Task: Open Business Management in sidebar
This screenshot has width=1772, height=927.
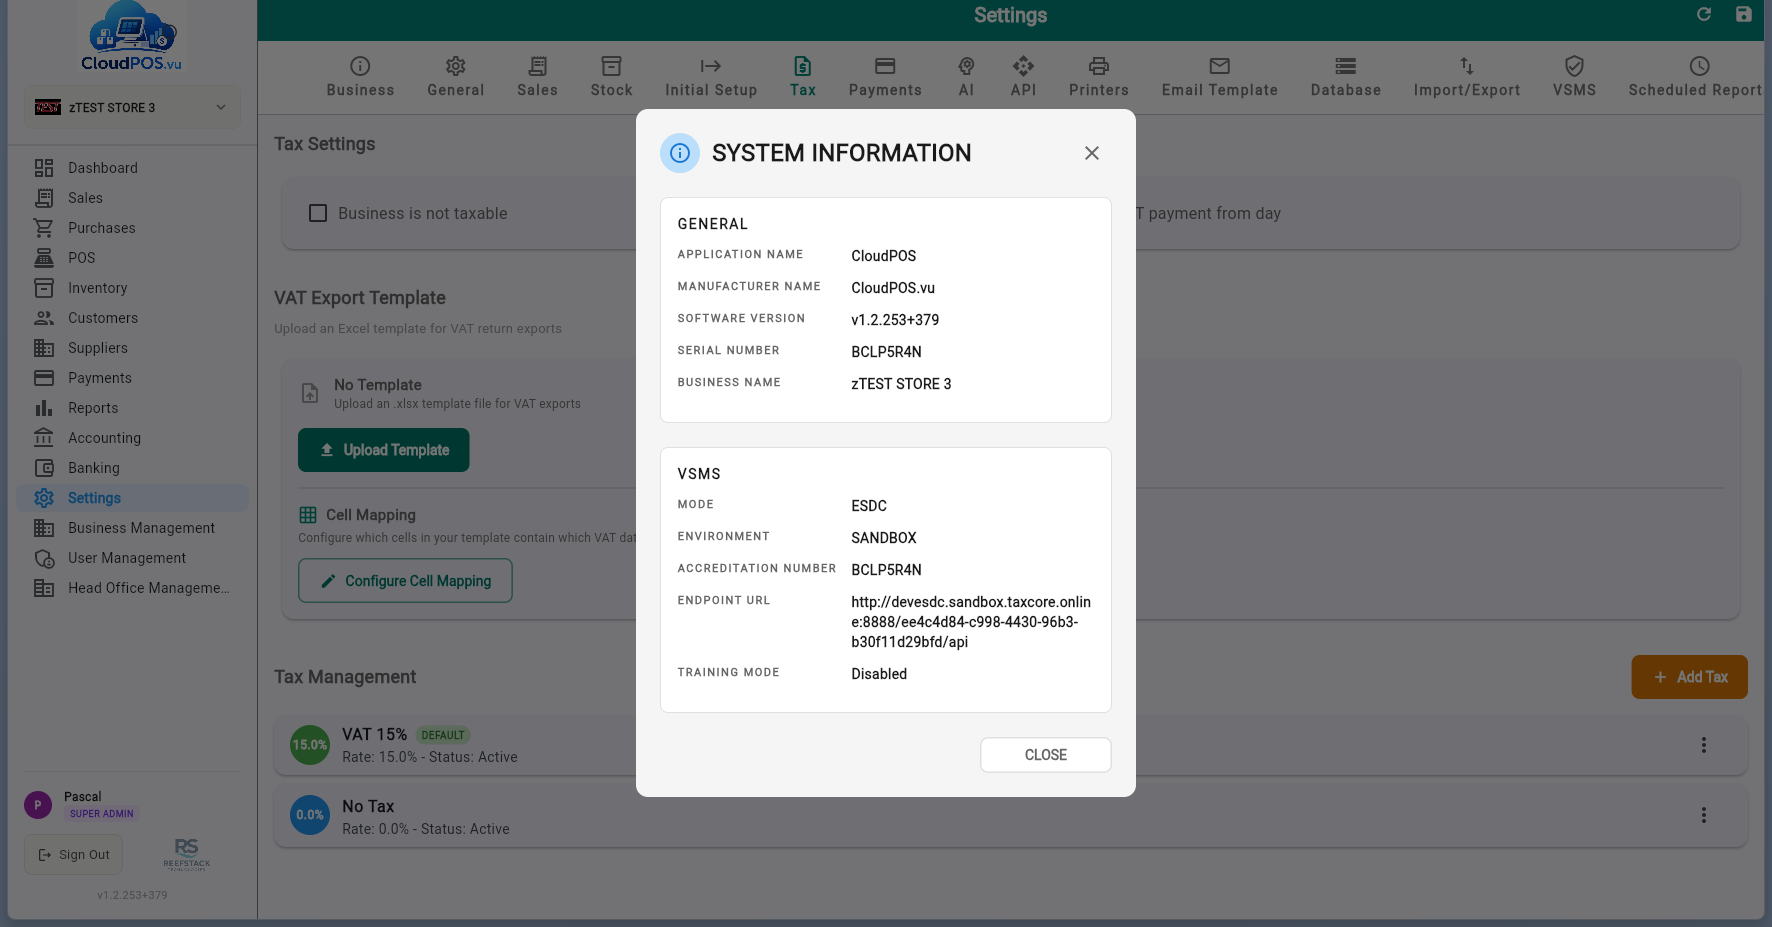Action: pyautogui.click(x=132, y=528)
